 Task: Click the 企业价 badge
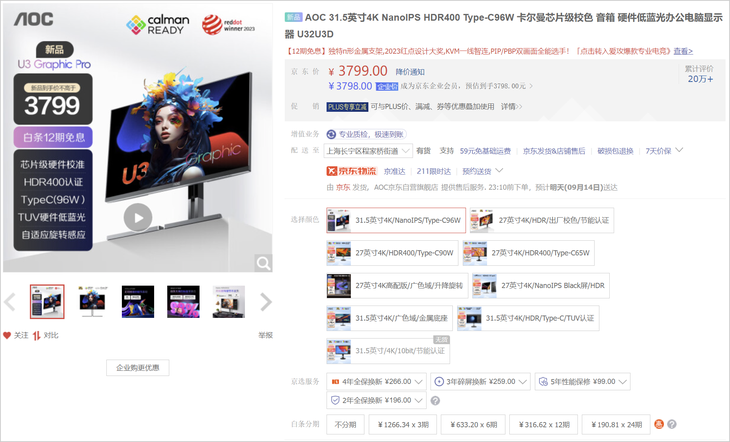[x=387, y=87]
